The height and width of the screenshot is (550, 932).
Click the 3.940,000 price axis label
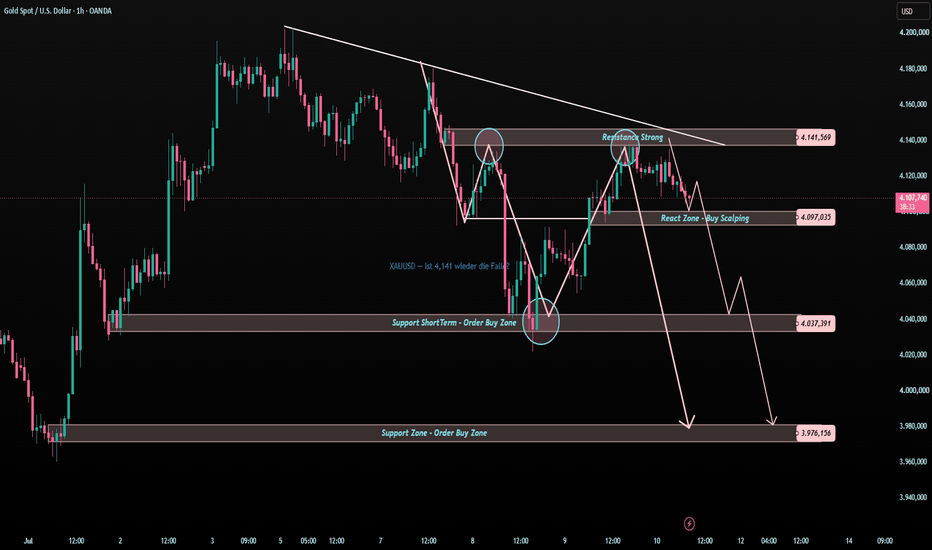click(914, 498)
